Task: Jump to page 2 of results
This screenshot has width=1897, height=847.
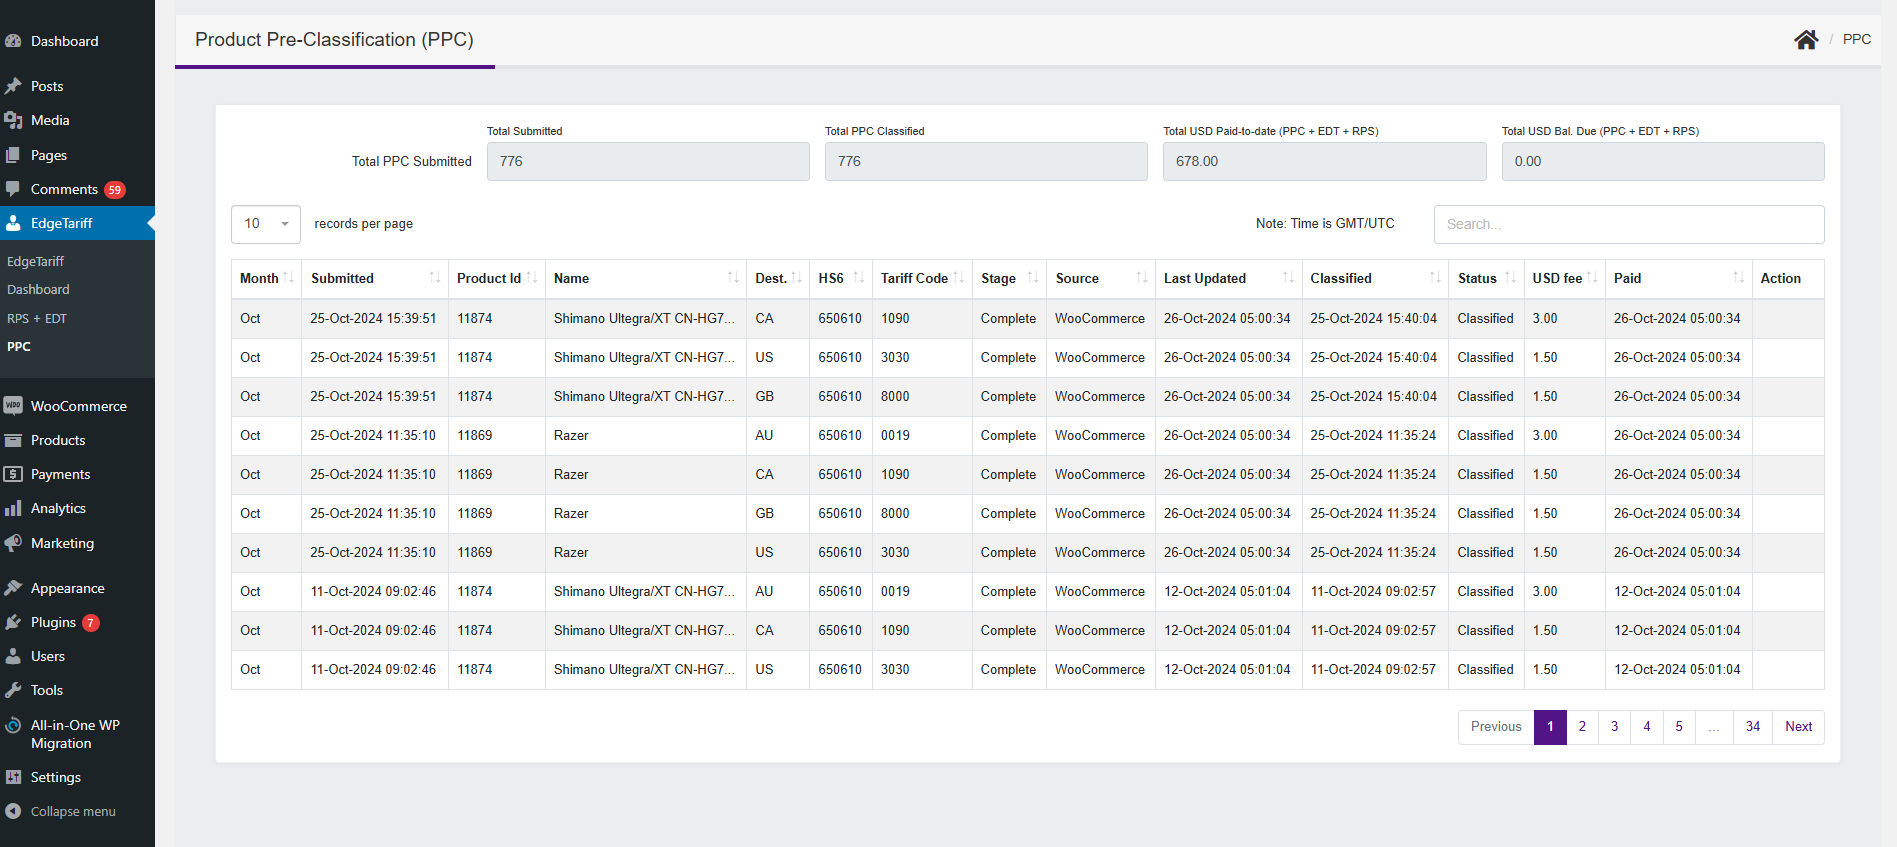Action: (1582, 727)
